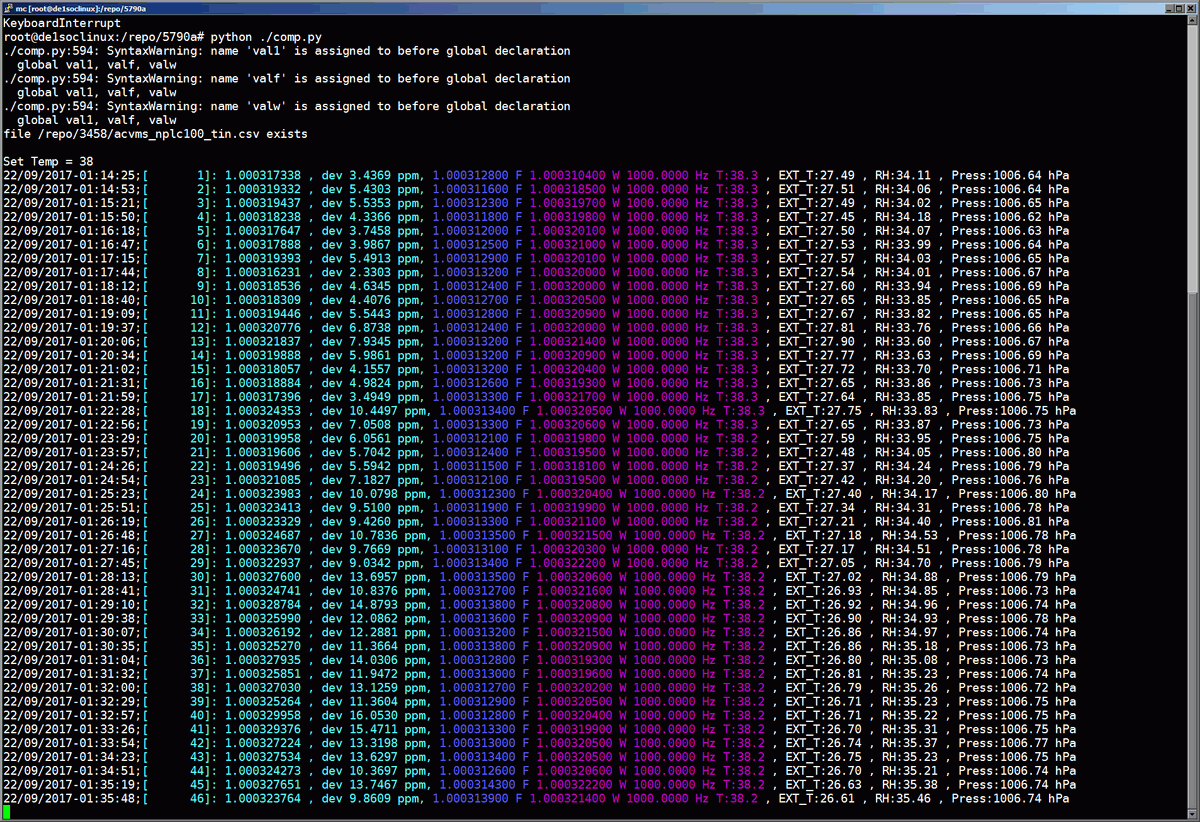Click the reading "1.000317338"
The height and width of the screenshot is (822, 1200).
click(262, 176)
